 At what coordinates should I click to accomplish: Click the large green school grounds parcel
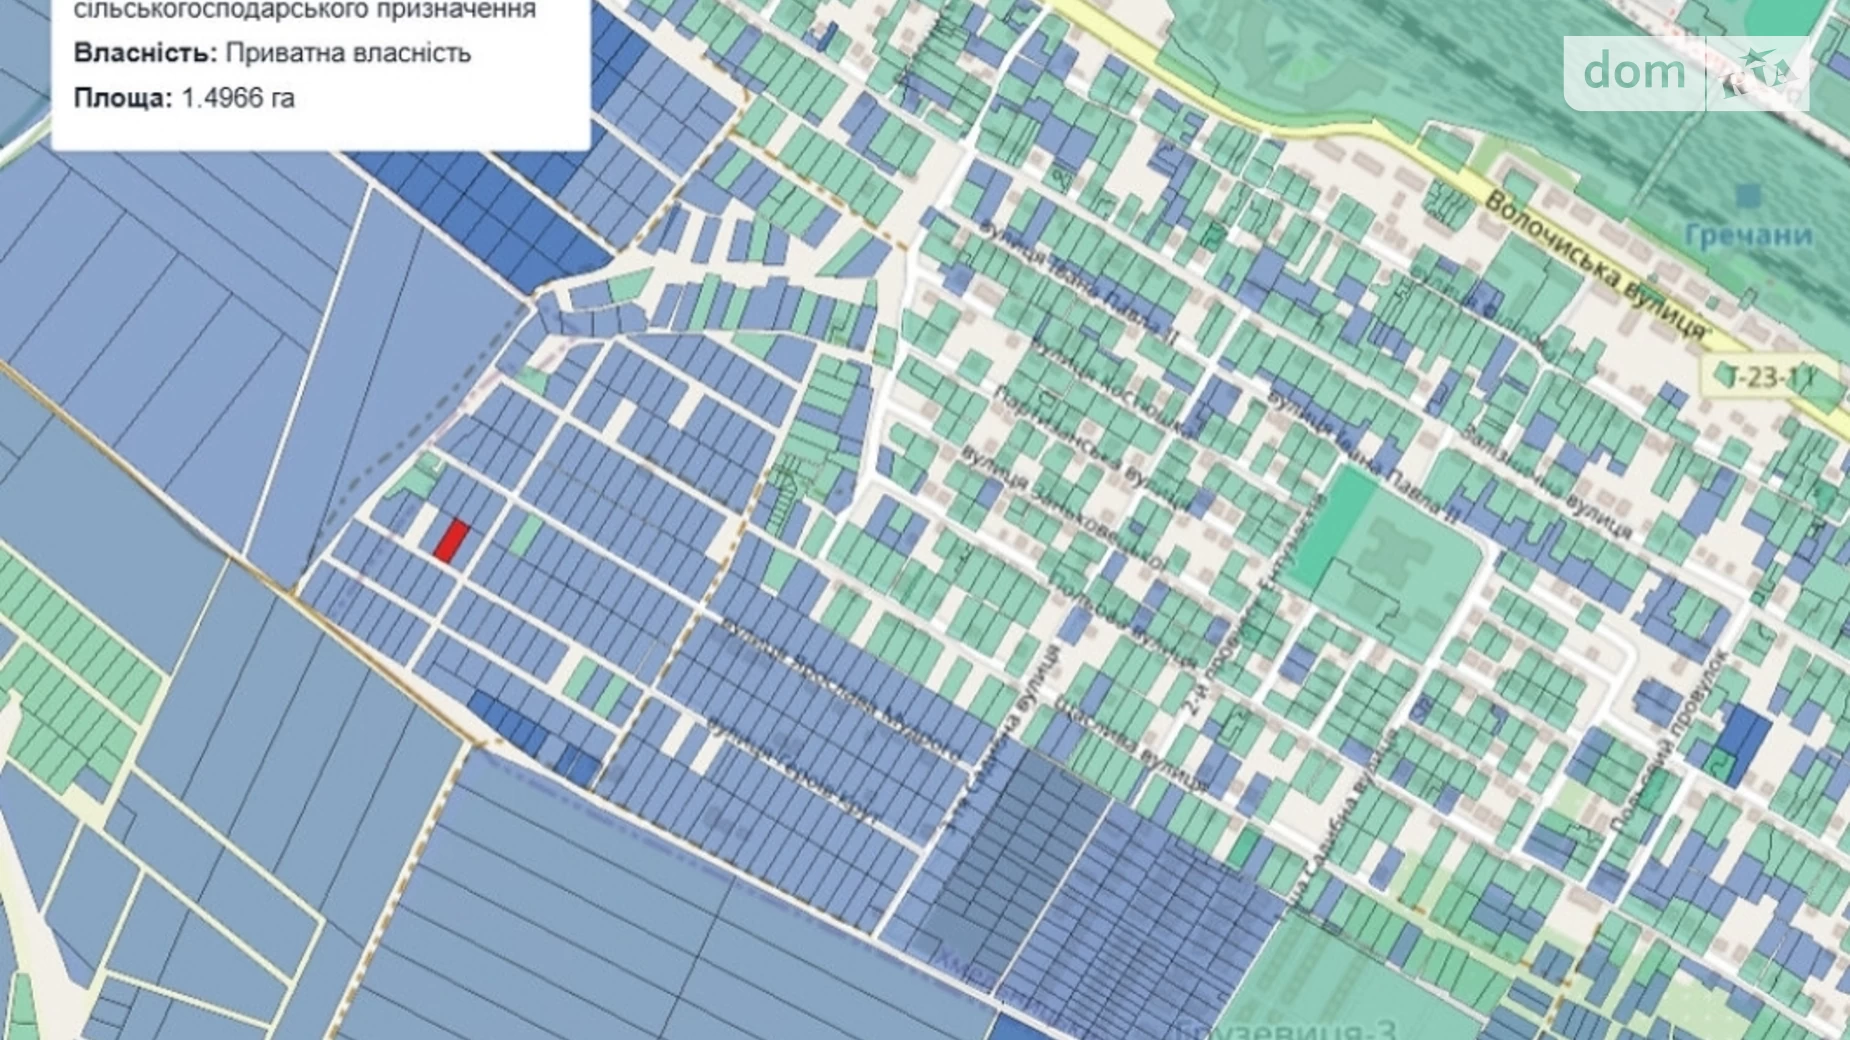[x=1410, y=570]
